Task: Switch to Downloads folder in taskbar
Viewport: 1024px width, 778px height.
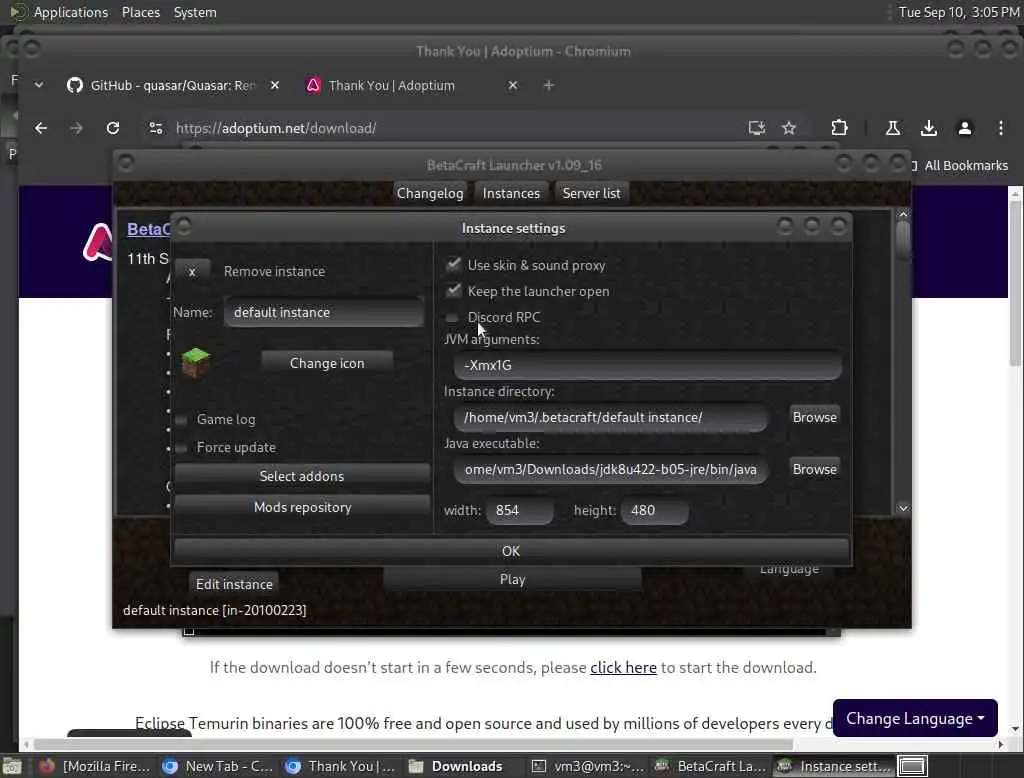Action: [x=456, y=766]
